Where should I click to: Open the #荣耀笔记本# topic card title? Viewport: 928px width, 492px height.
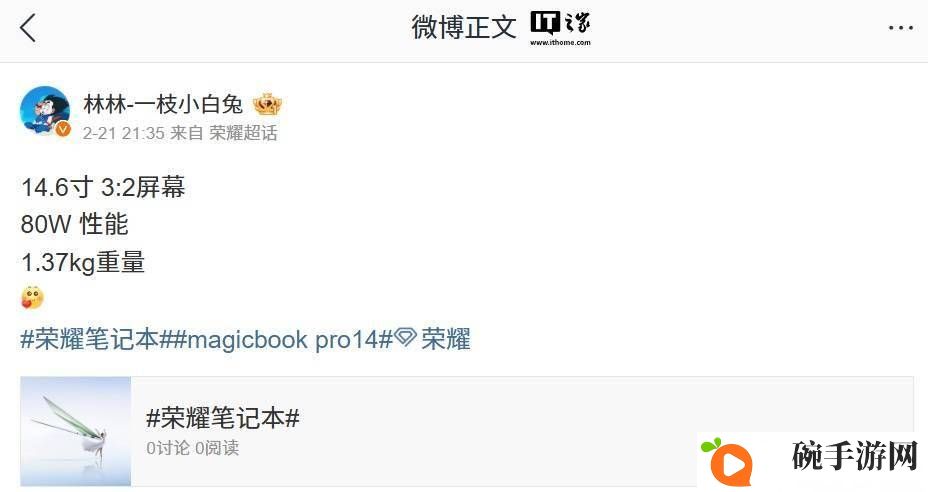click(x=223, y=418)
